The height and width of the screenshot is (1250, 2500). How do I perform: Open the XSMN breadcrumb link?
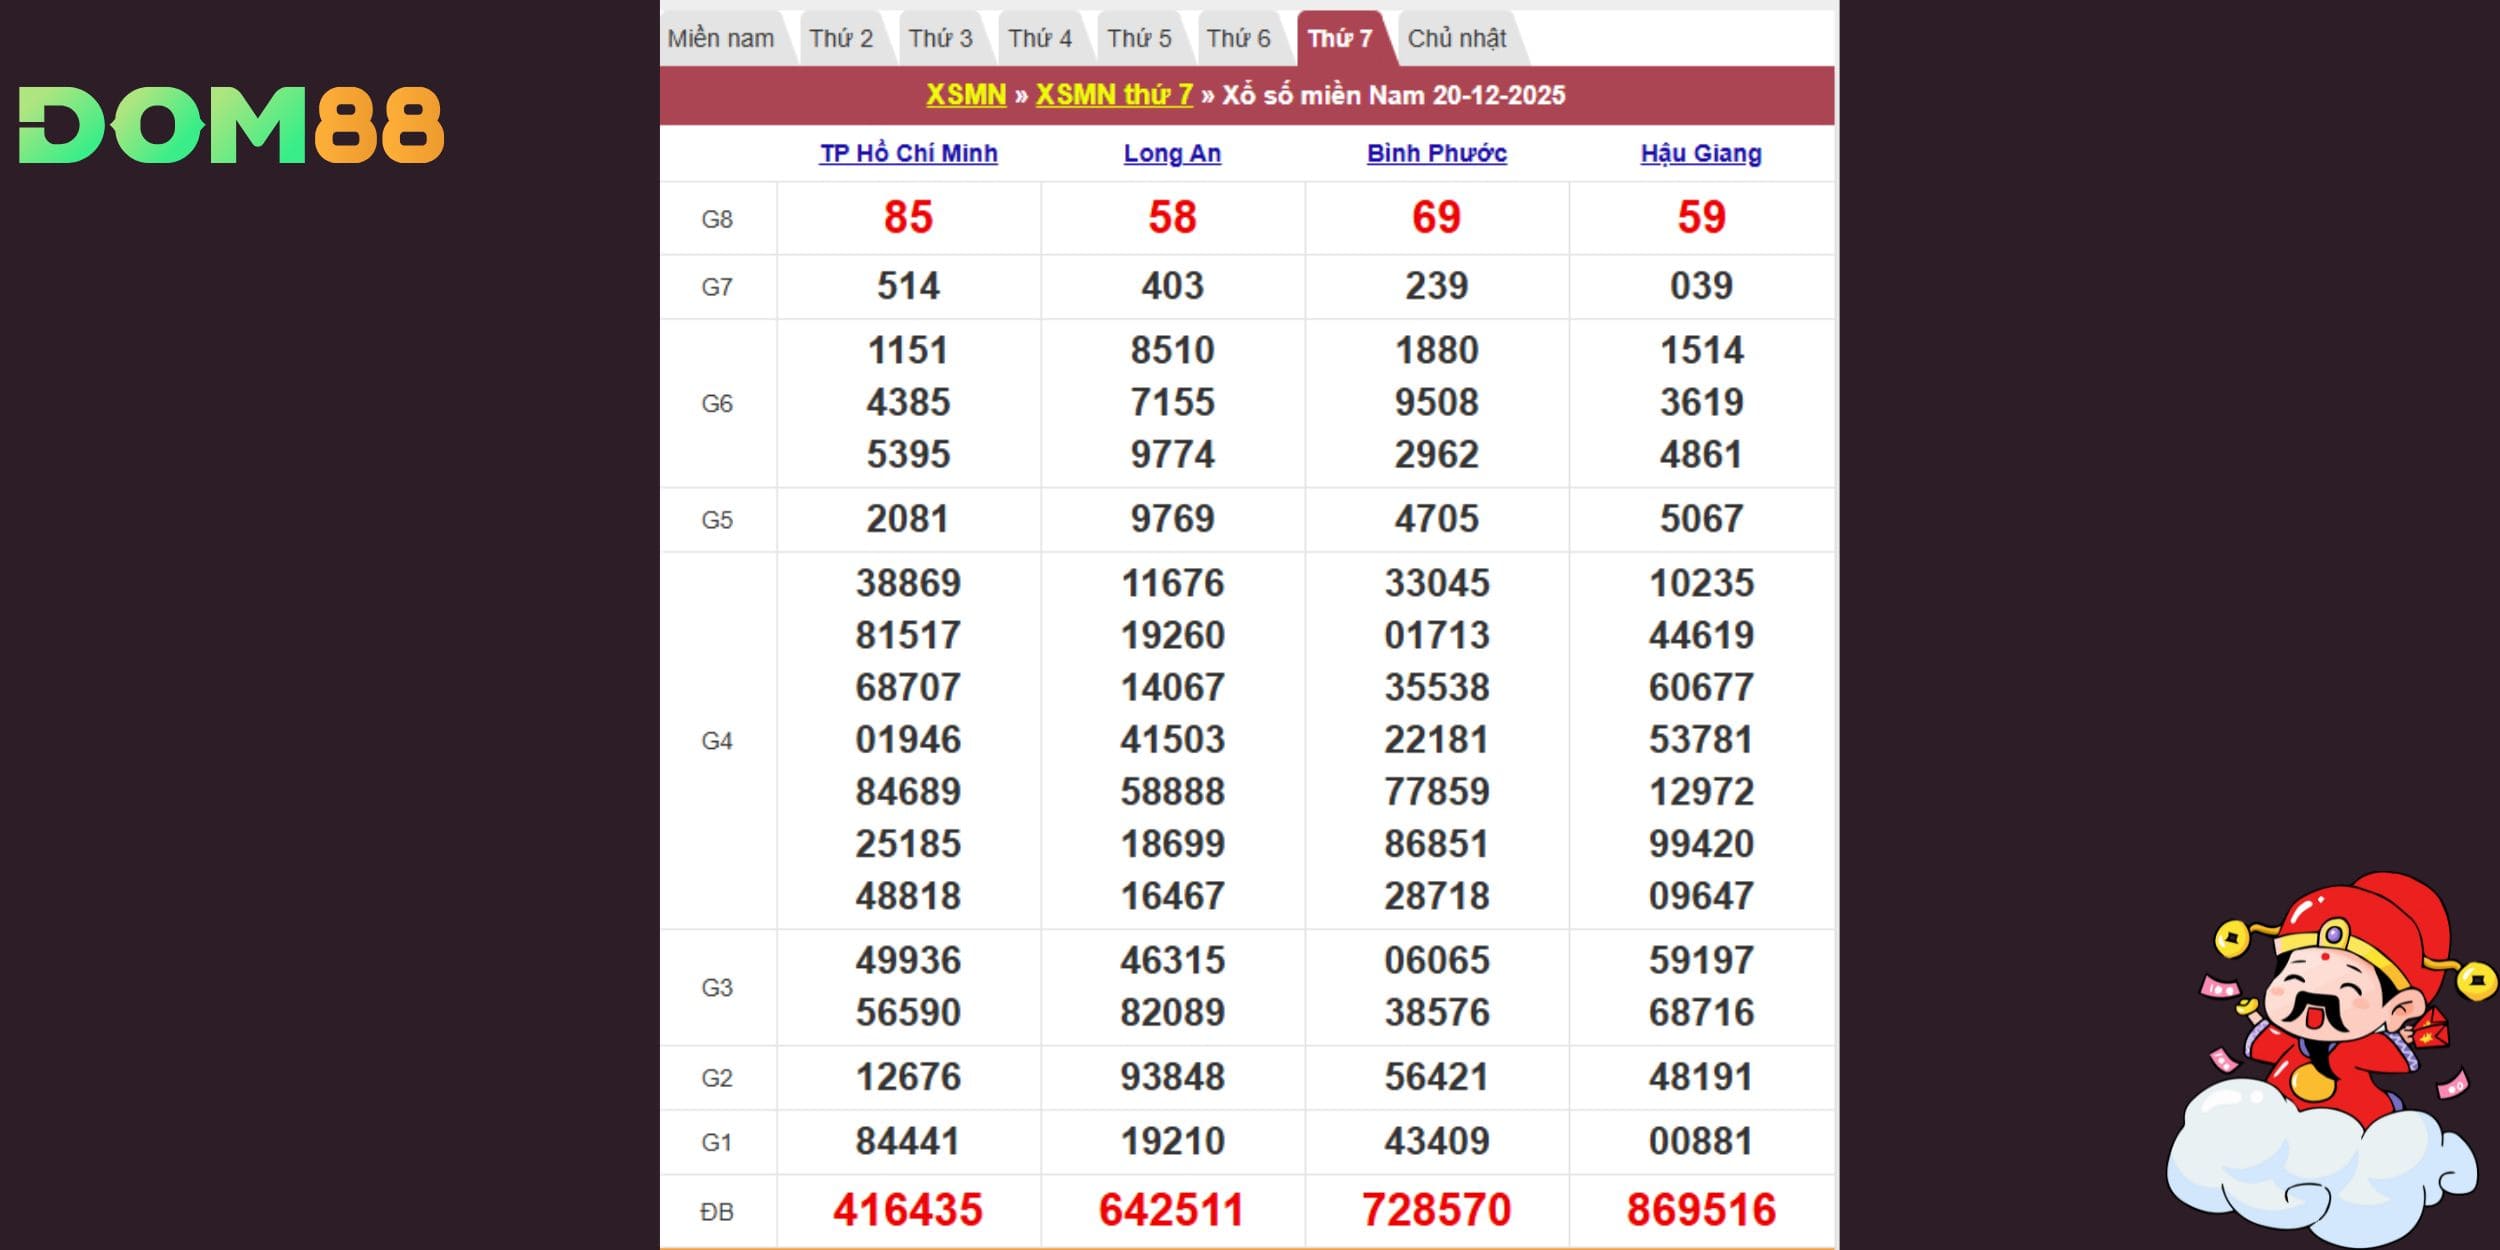(965, 95)
